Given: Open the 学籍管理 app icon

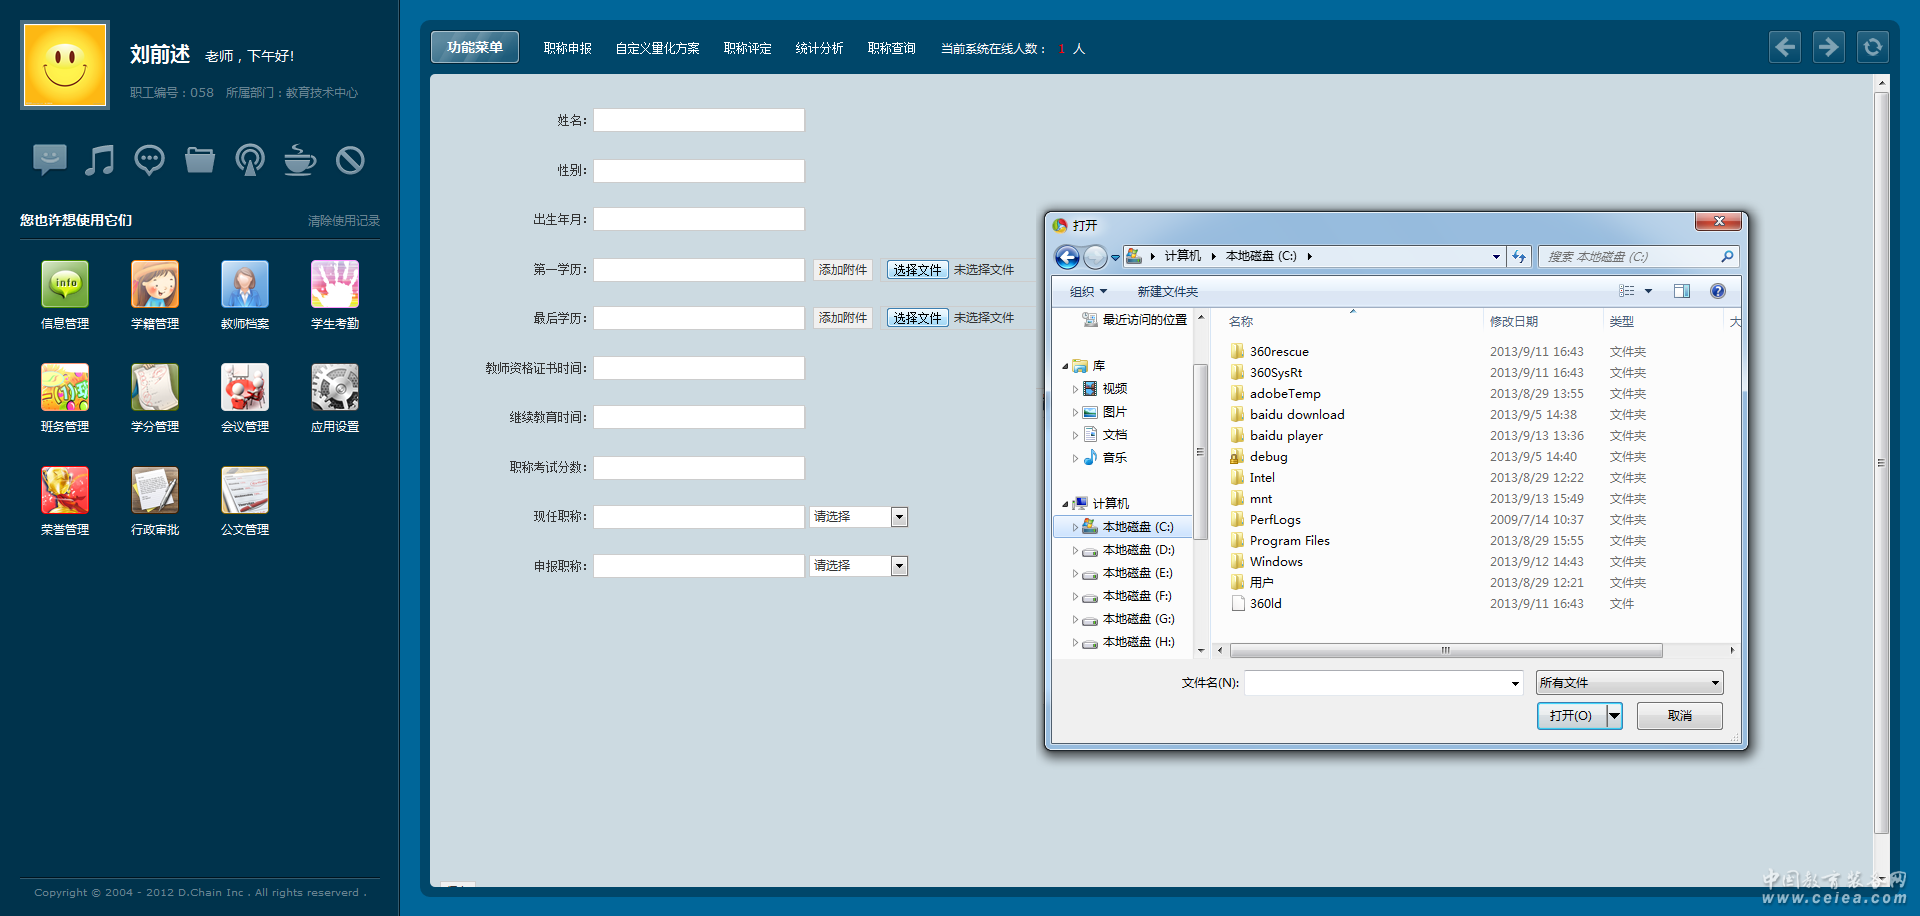Looking at the screenshot, I should click(155, 285).
